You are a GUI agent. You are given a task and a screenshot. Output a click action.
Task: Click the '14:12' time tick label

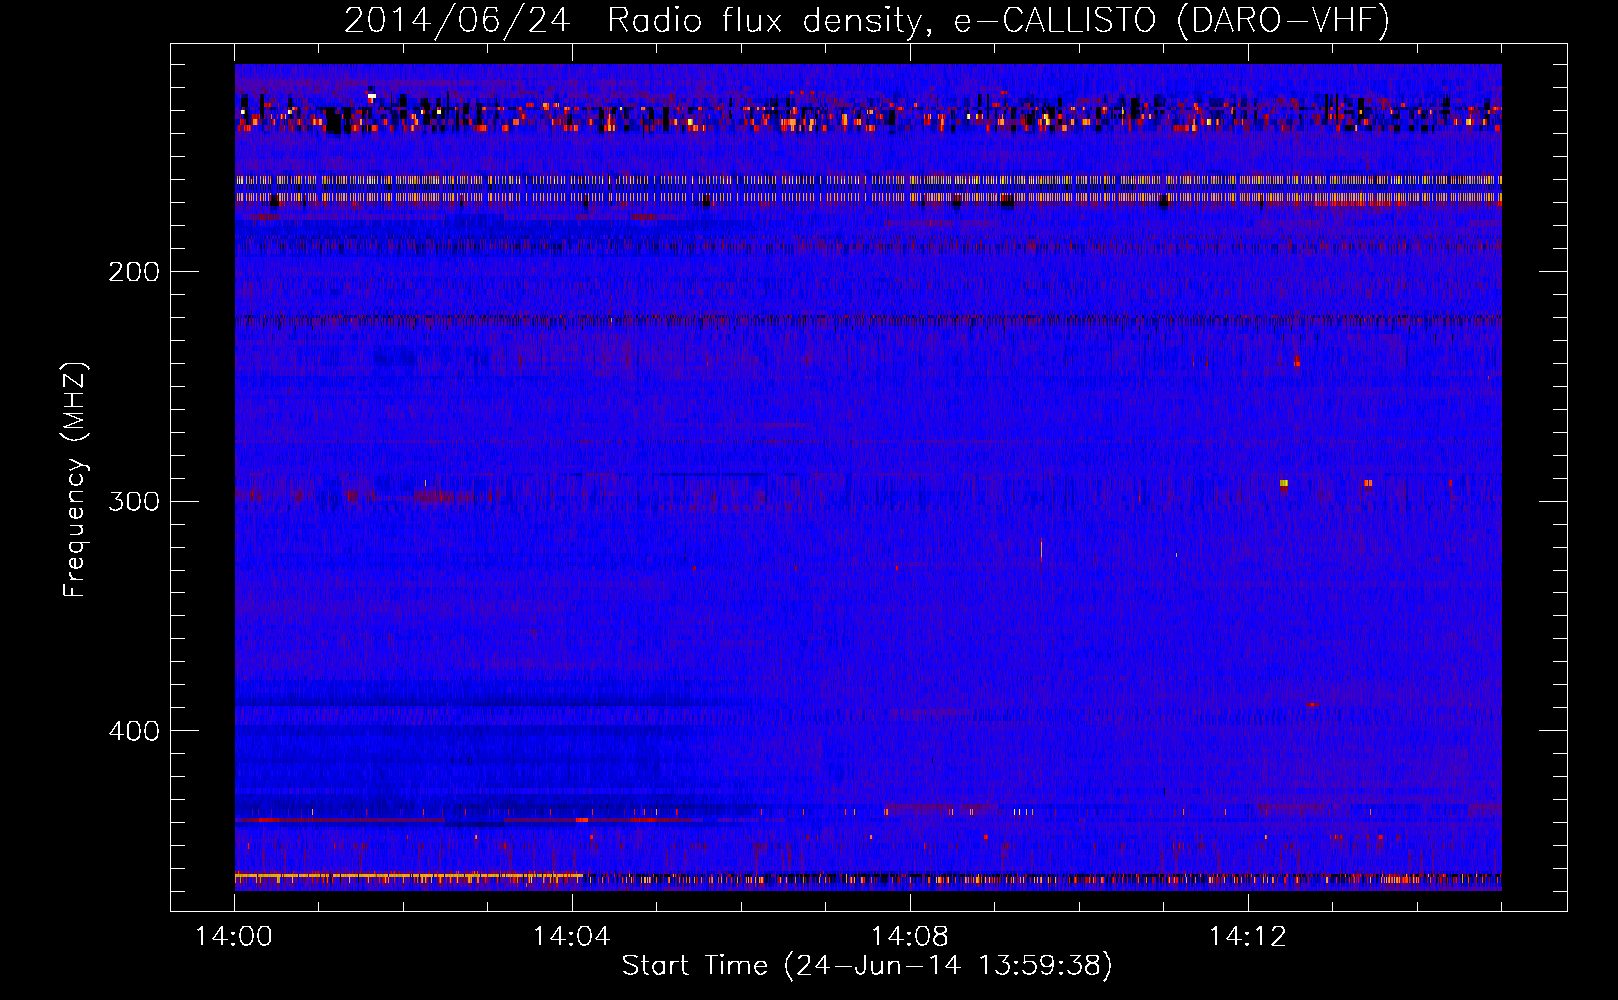1247,937
